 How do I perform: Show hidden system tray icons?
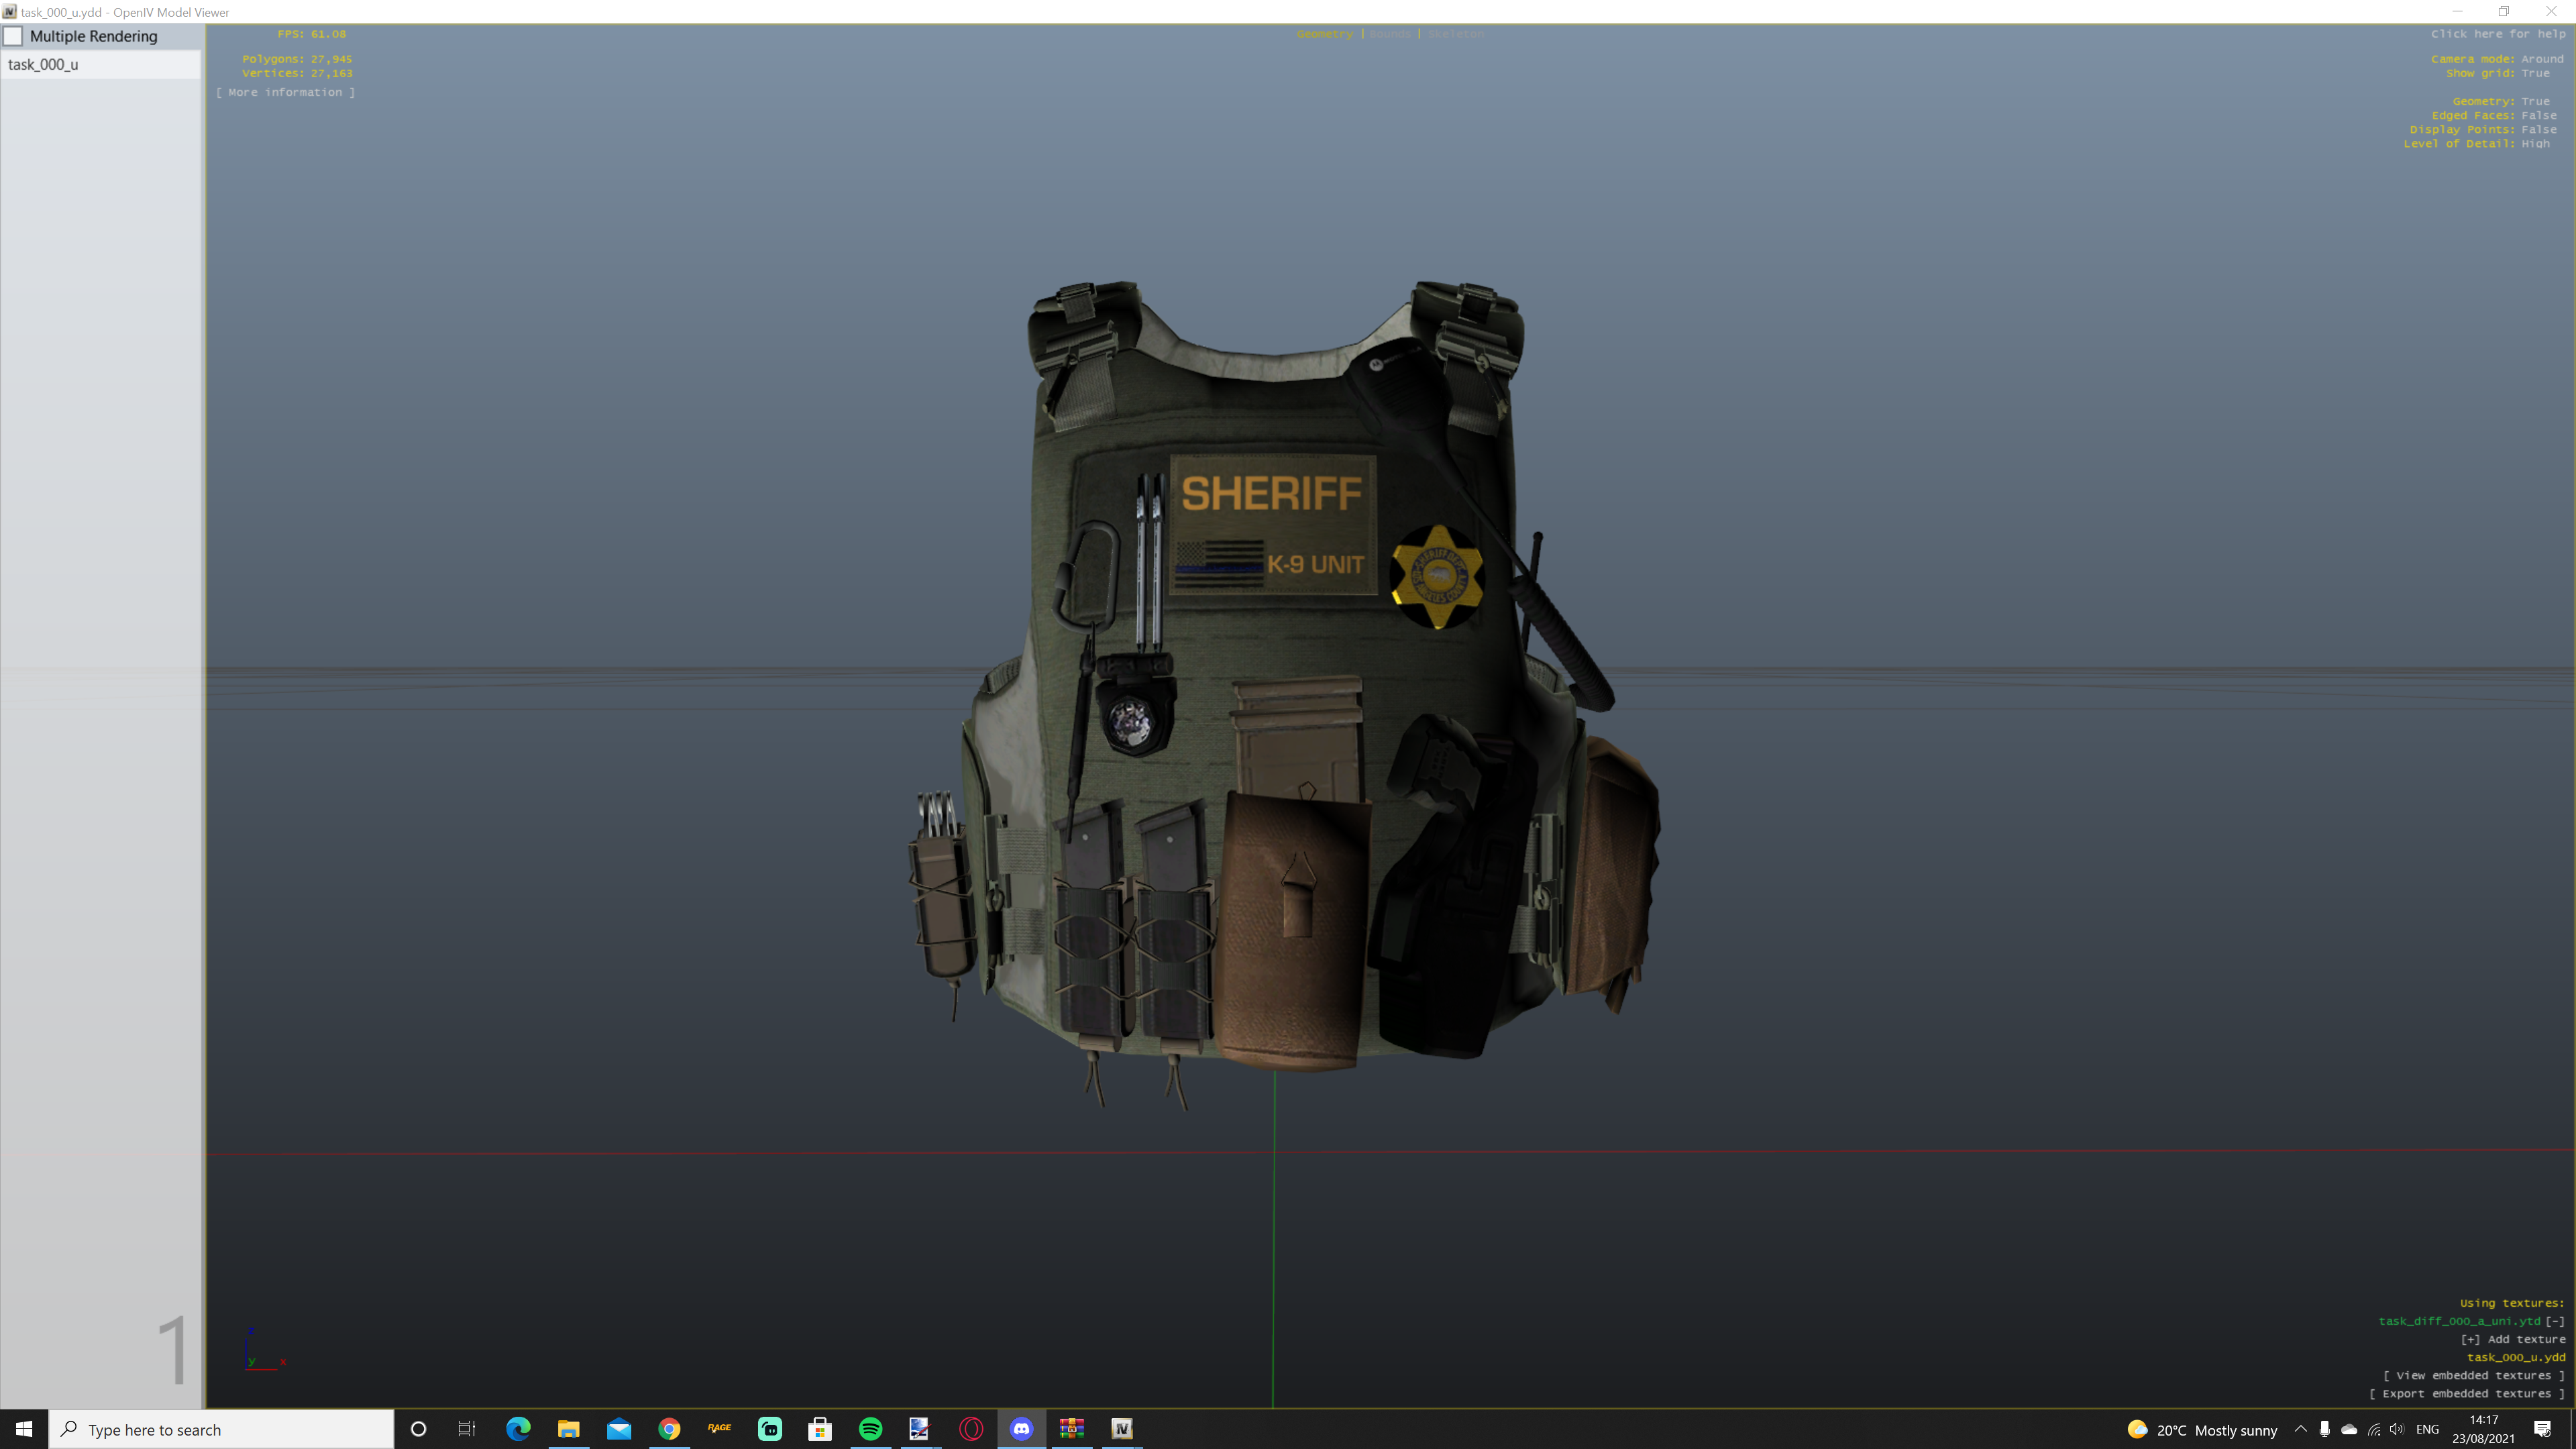click(x=2300, y=1429)
